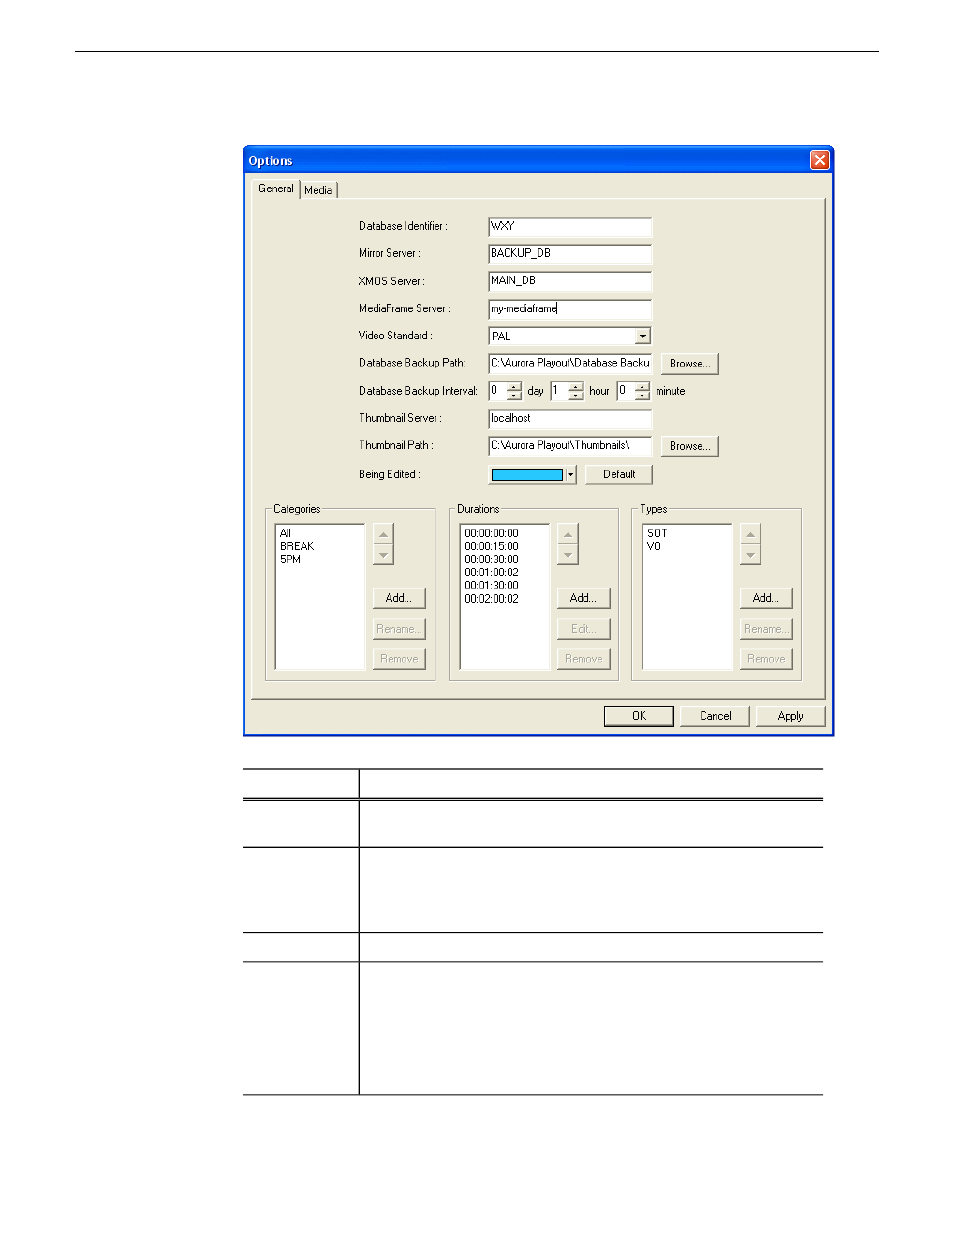Click the Being Edited blue color swatch
The height and width of the screenshot is (1235, 954).
[527, 475]
